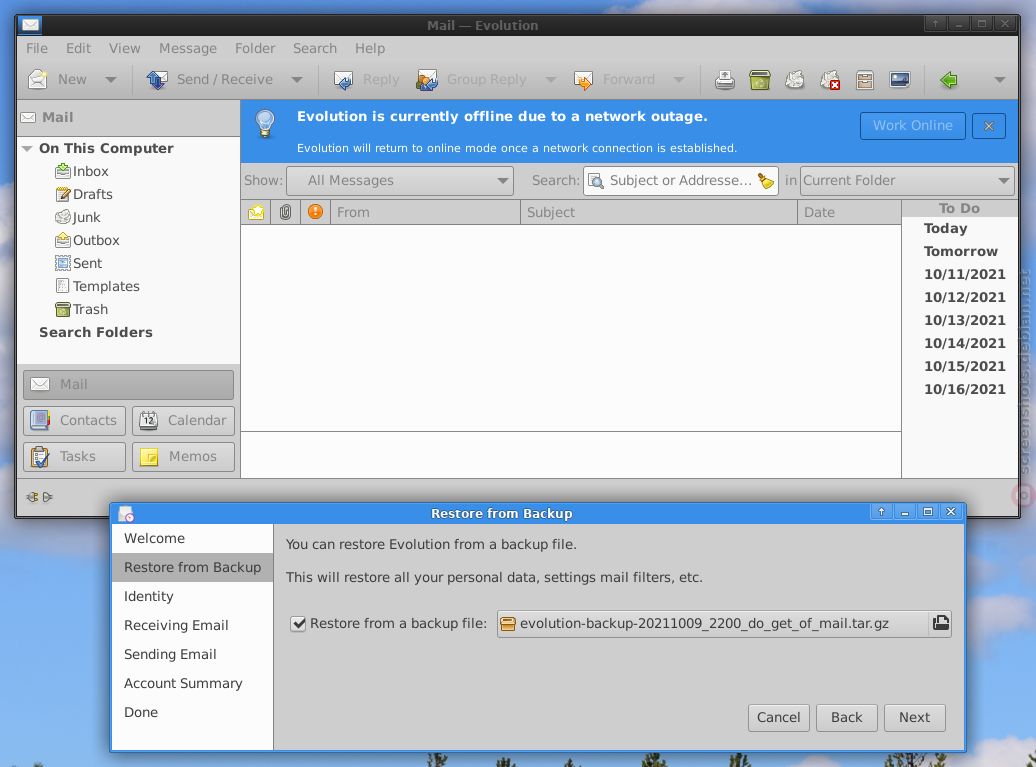Select the Trash folder
1036x767 pixels.
[81, 309]
